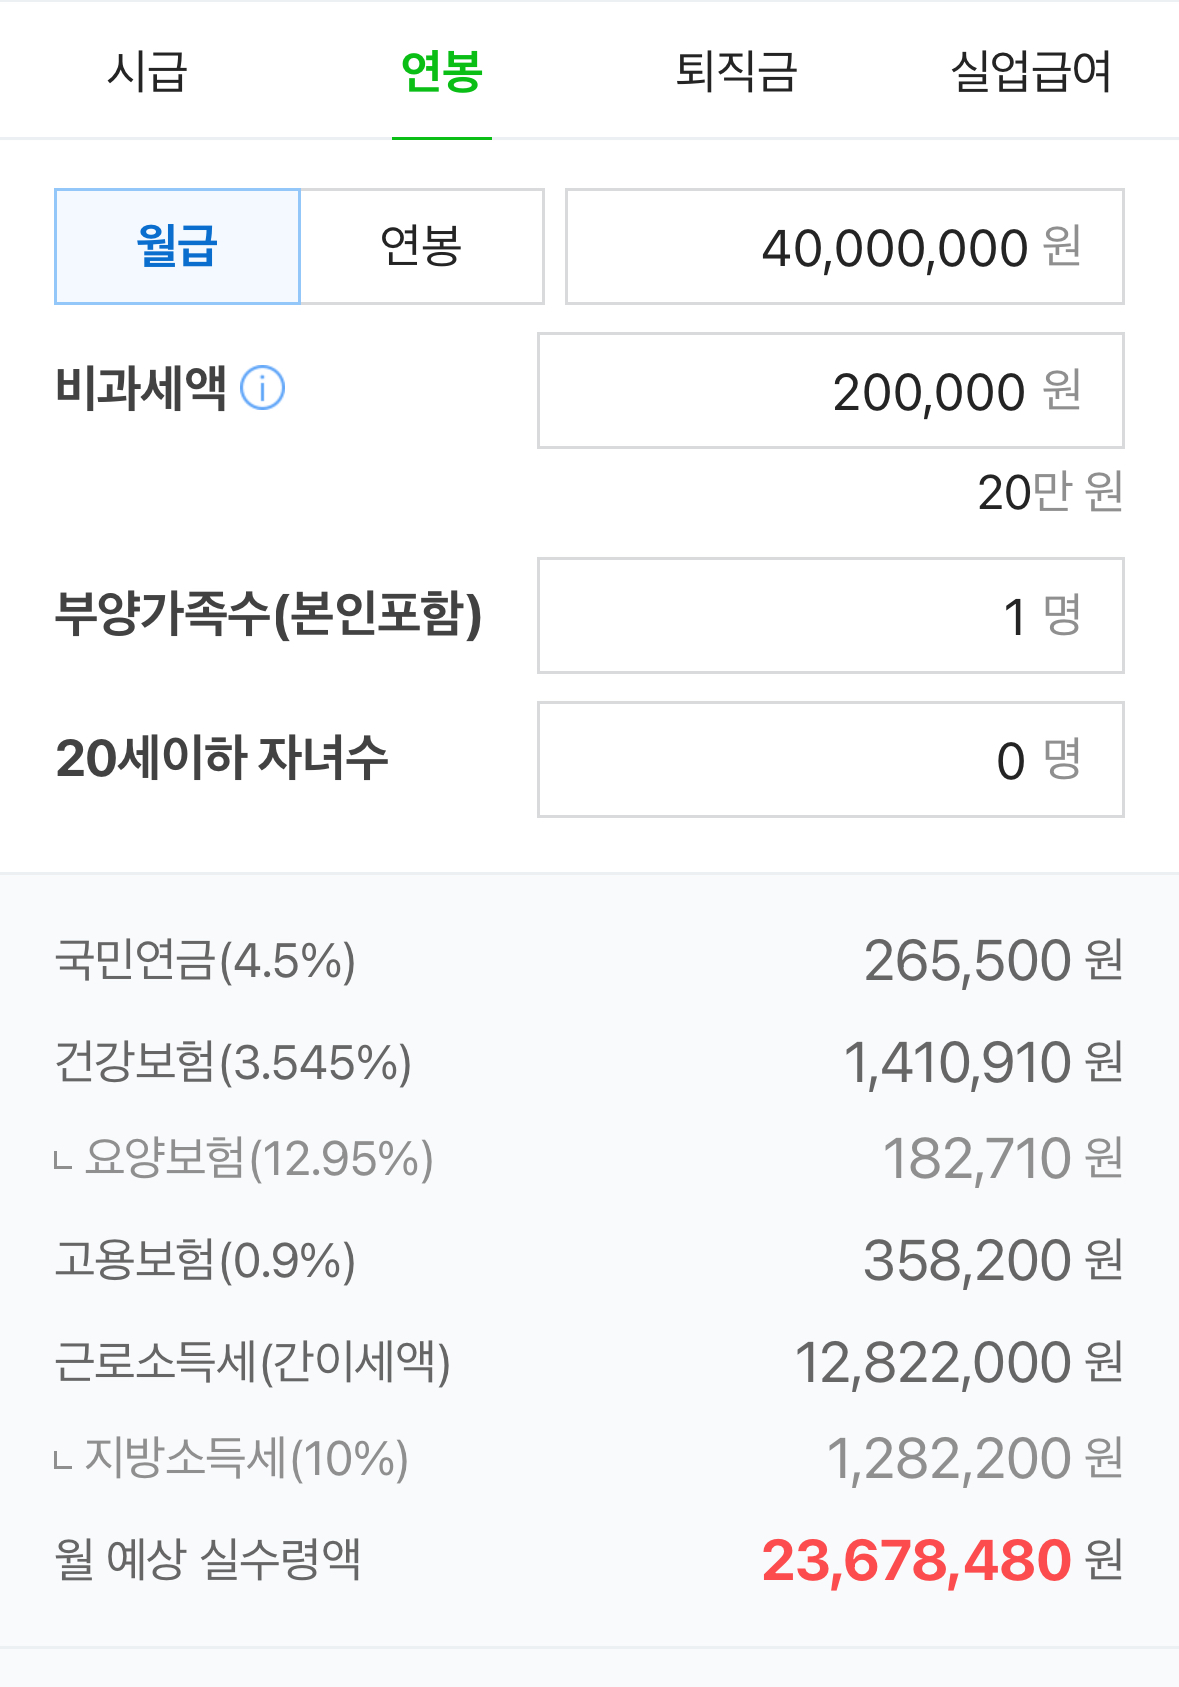
Task: Choose the 연봉 toggle option
Action: pyautogui.click(x=421, y=246)
